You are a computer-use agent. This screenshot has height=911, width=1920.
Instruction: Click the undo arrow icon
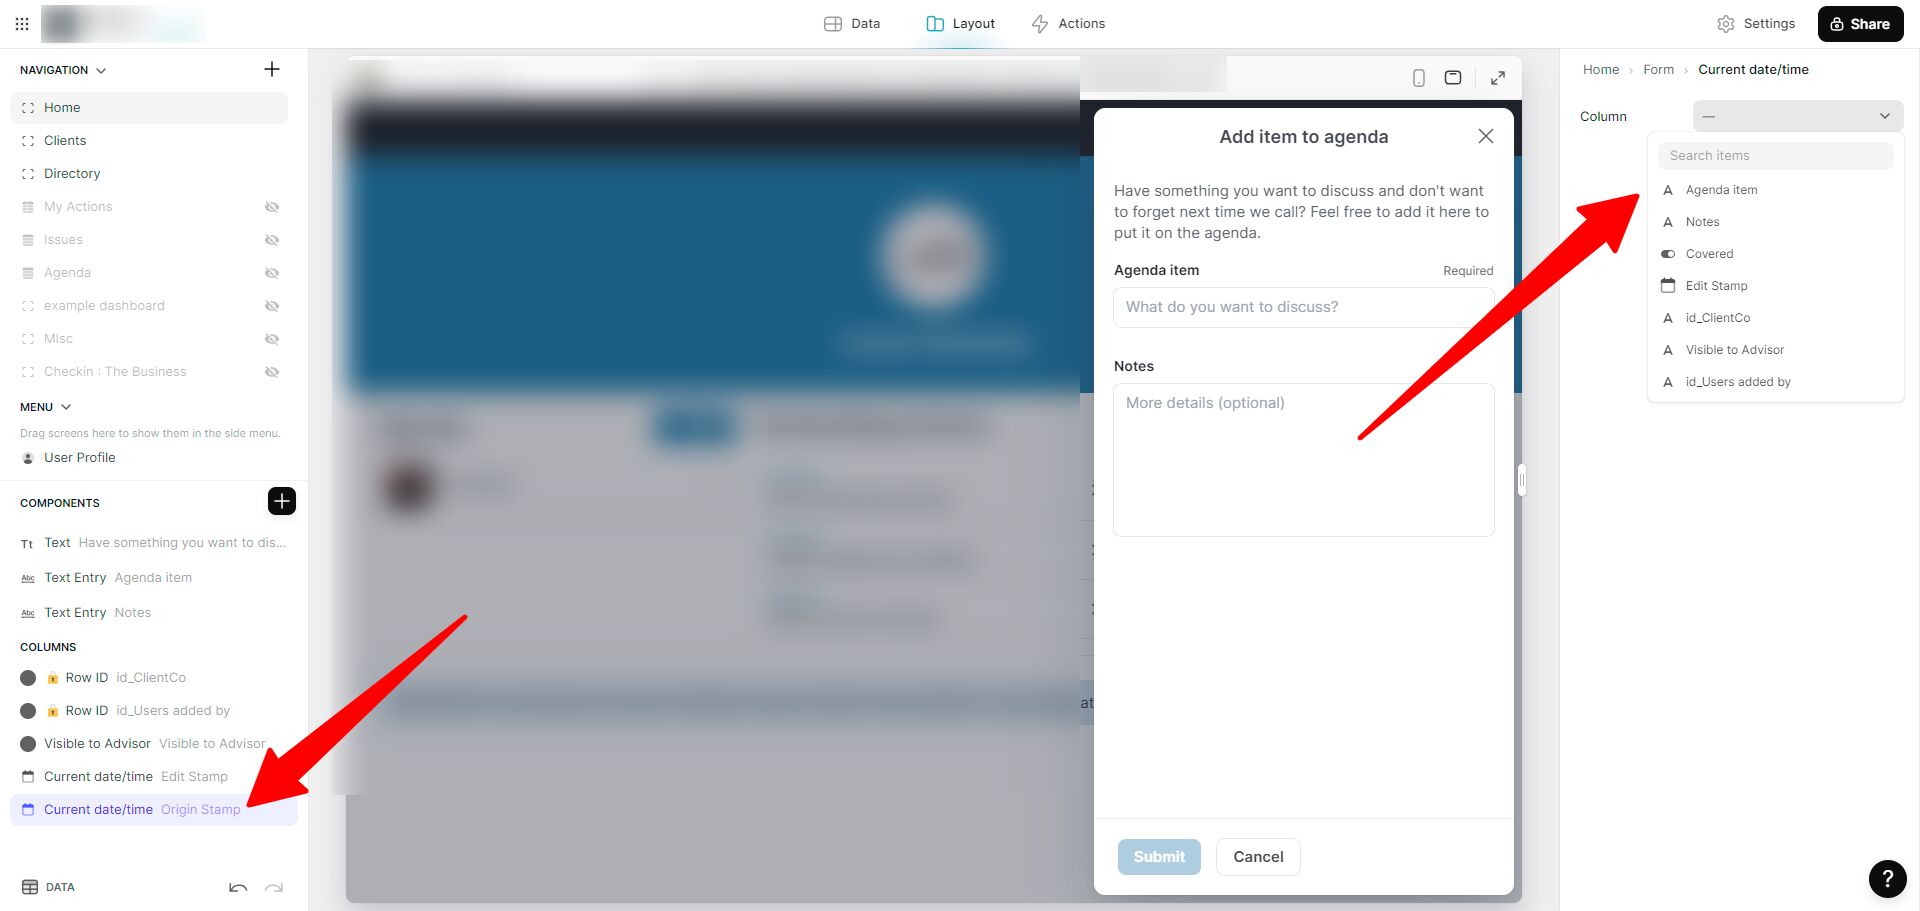pyautogui.click(x=238, y=887)
